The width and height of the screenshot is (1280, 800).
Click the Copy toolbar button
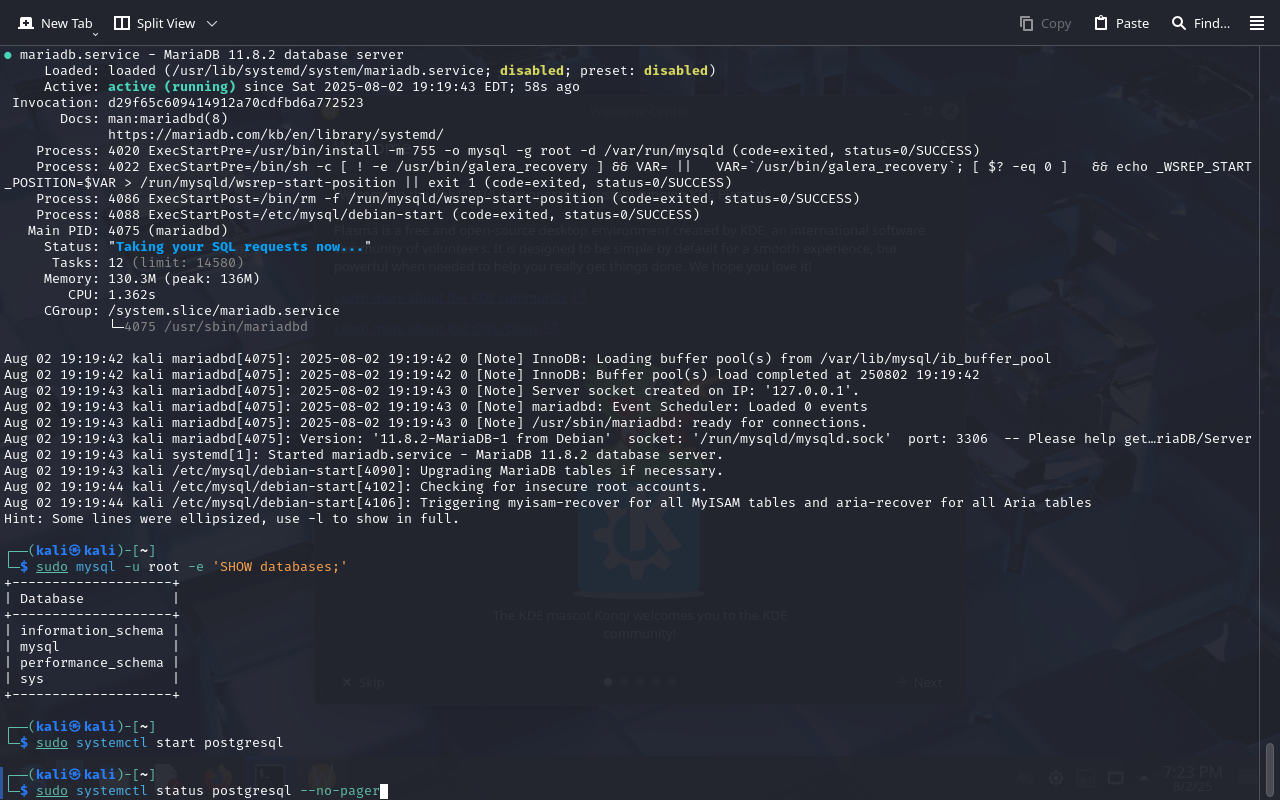coord(1045,23)
